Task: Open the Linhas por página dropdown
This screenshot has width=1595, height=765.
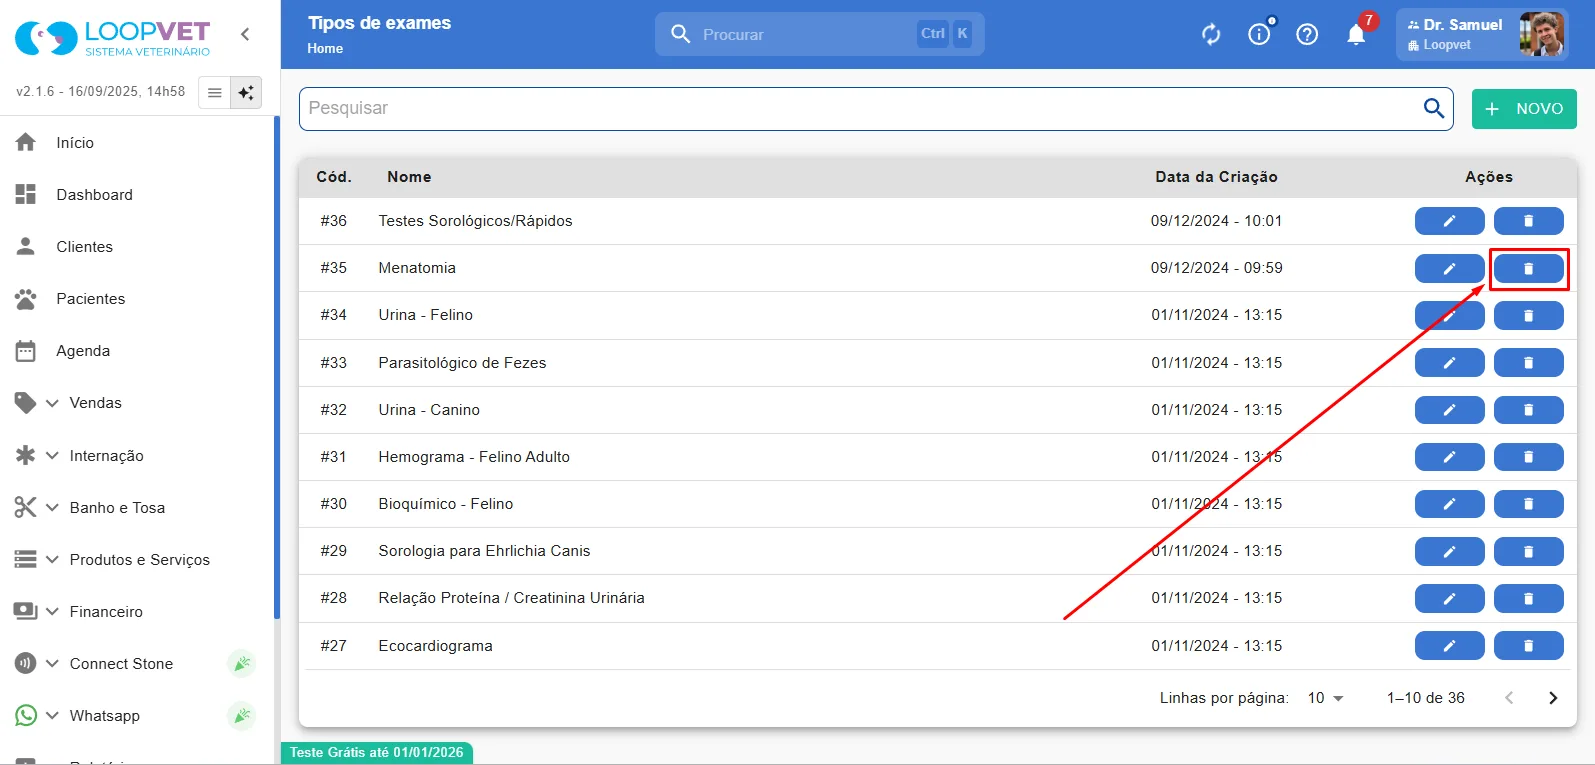Action: point(1325,698)
